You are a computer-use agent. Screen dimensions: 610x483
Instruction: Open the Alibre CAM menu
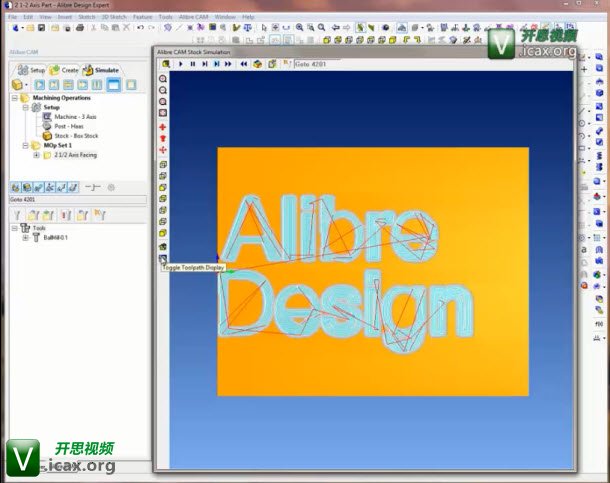click(x=193, y=17)
